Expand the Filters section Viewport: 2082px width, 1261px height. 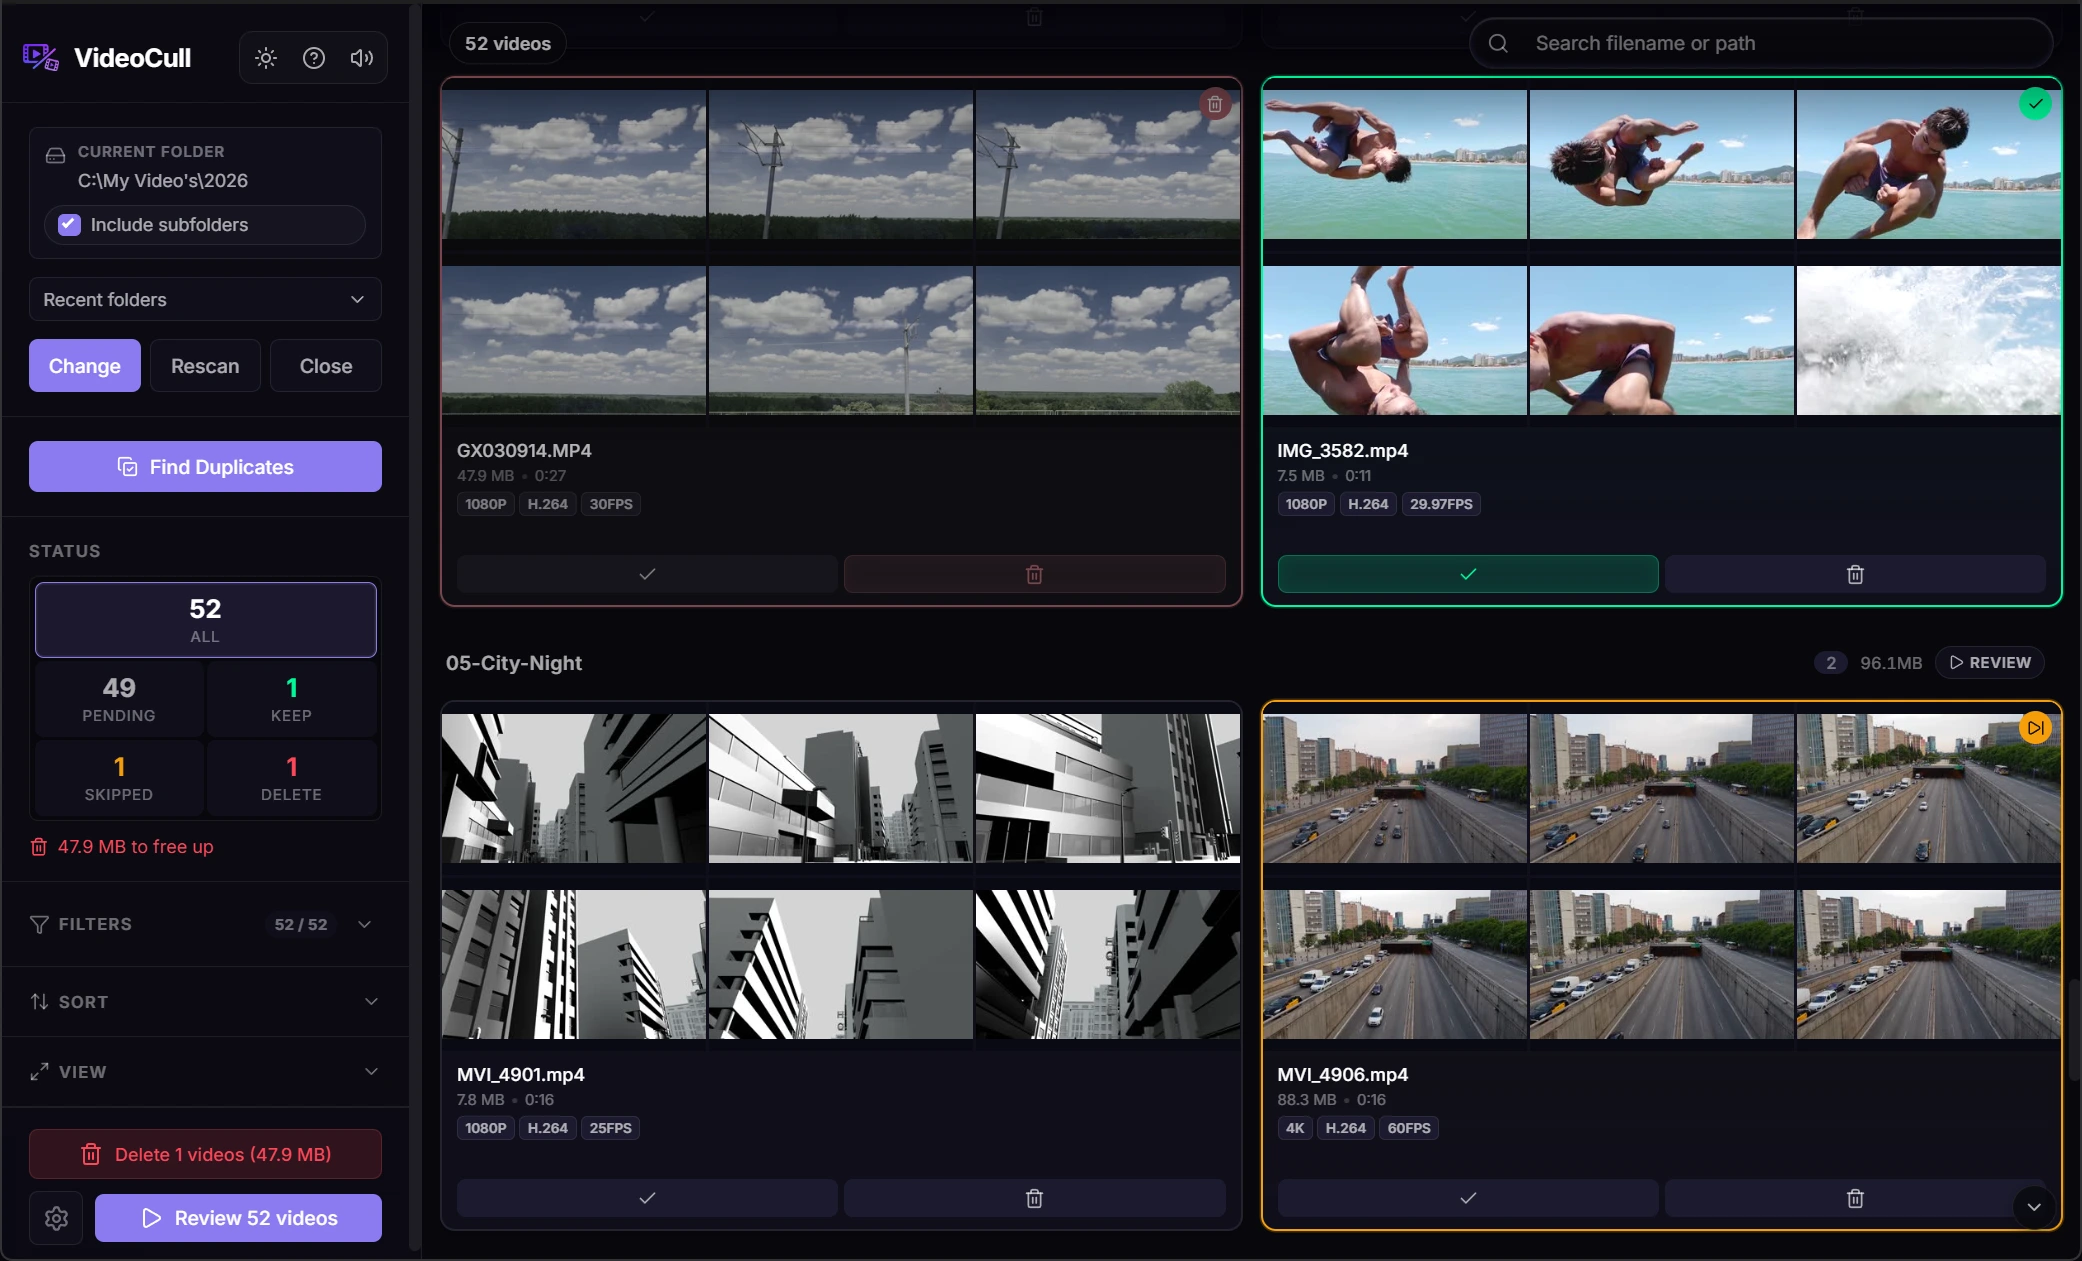205,924
